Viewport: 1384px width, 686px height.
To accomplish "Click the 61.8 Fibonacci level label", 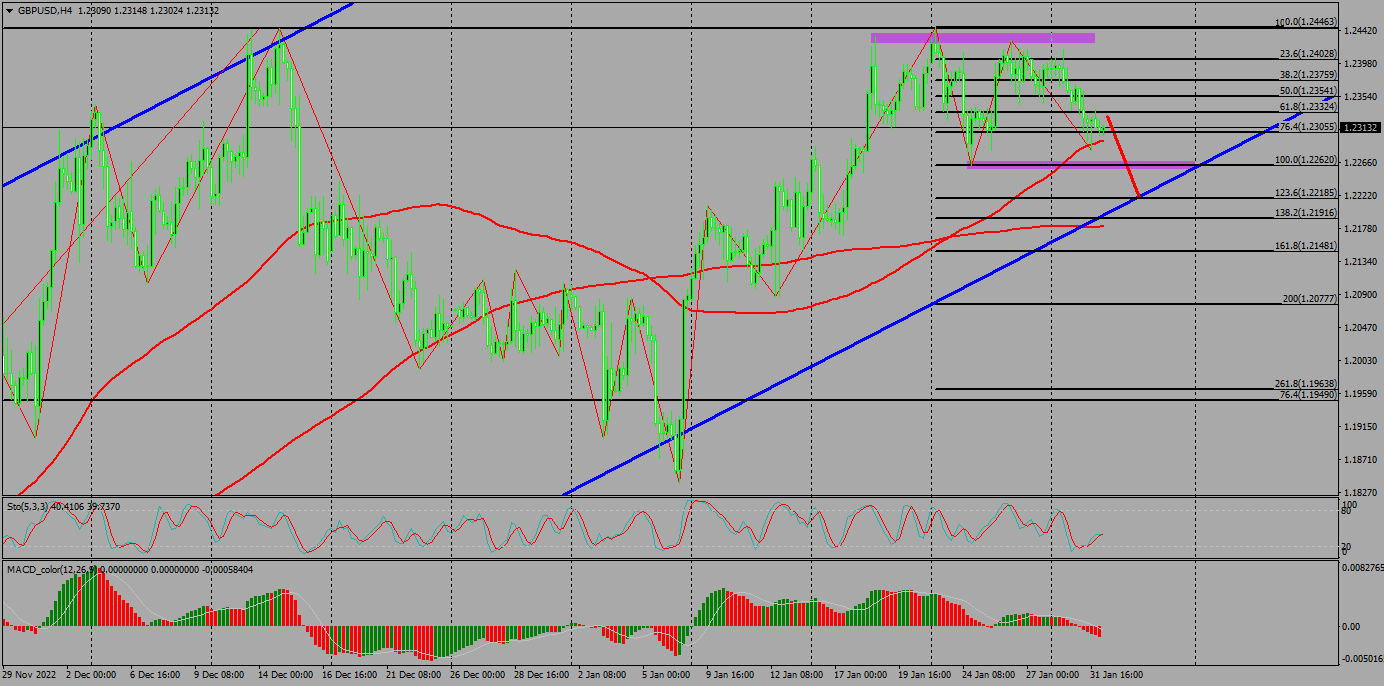I will pos(1306,107).
